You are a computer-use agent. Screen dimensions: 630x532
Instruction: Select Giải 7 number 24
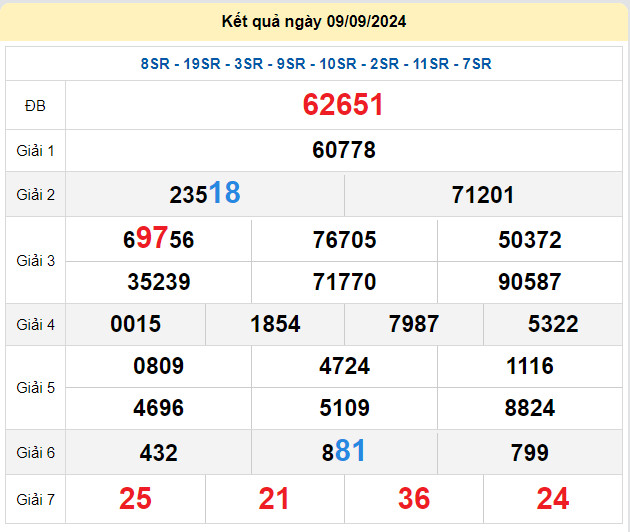click(x=553, y=499)
